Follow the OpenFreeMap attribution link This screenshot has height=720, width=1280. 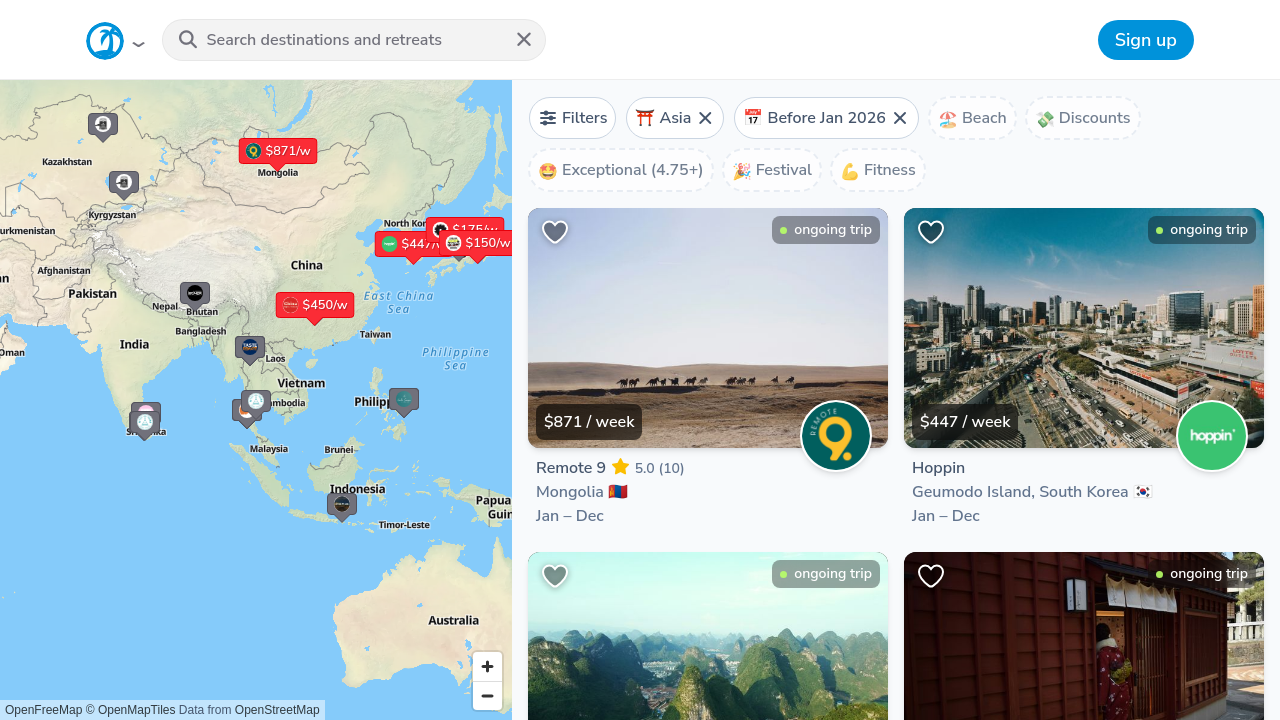pos(44,710)
